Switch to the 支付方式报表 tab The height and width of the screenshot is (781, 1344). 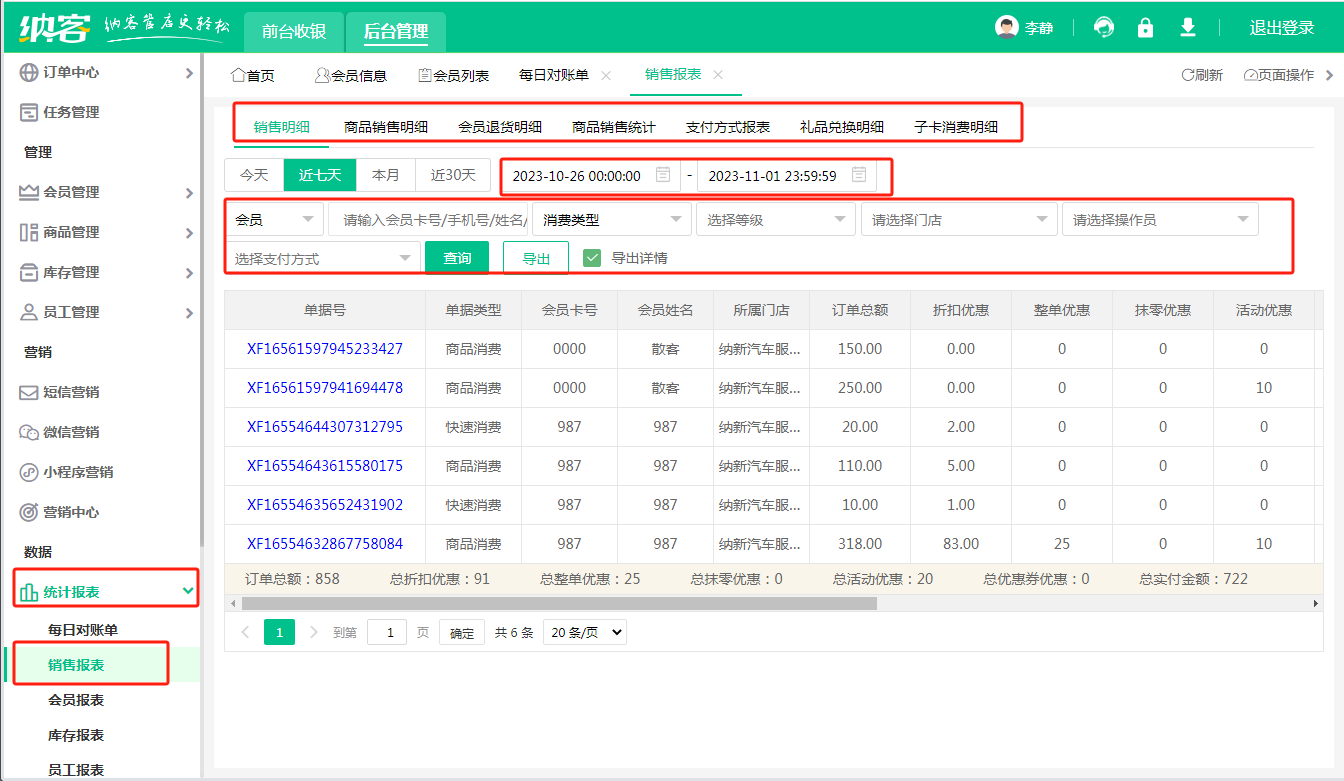[728, 127]
